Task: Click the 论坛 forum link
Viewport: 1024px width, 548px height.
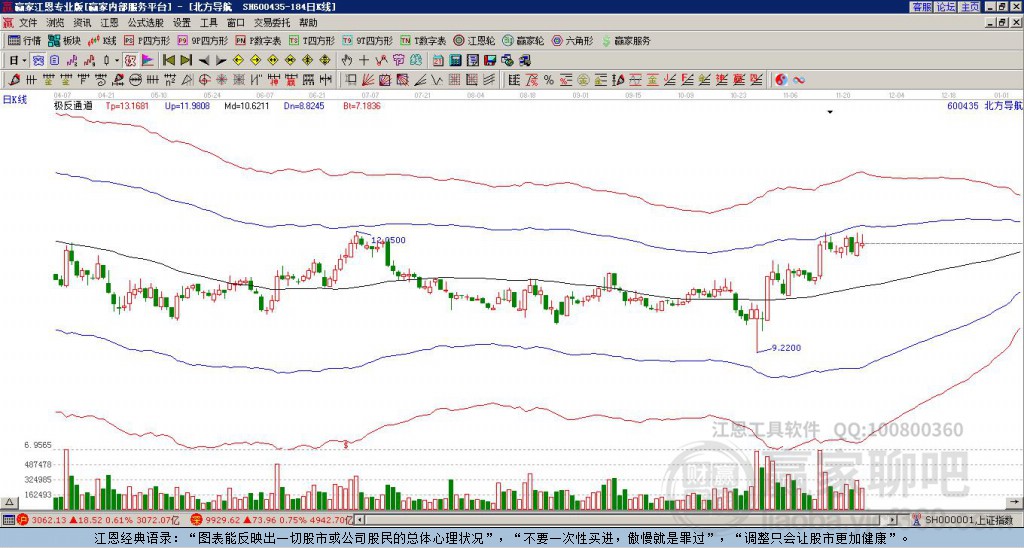Action: [x=946, y=7]
